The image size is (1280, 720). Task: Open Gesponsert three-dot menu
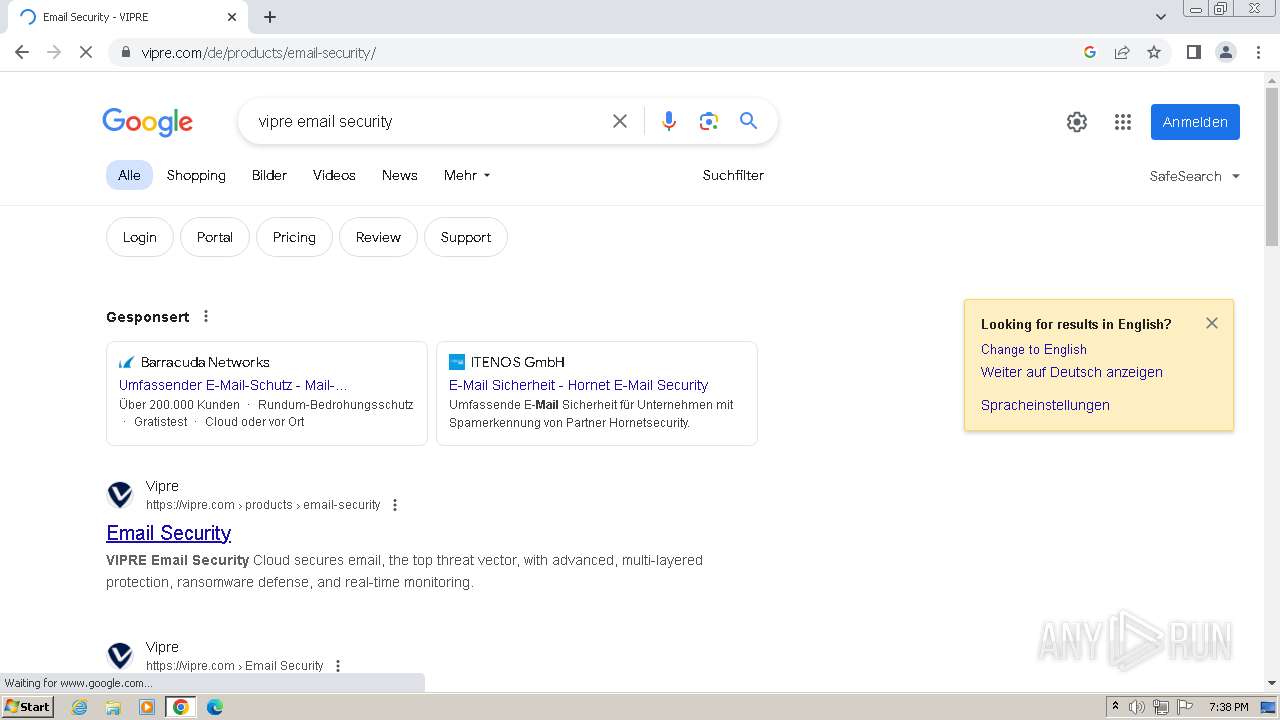click(x=206, y=316)
